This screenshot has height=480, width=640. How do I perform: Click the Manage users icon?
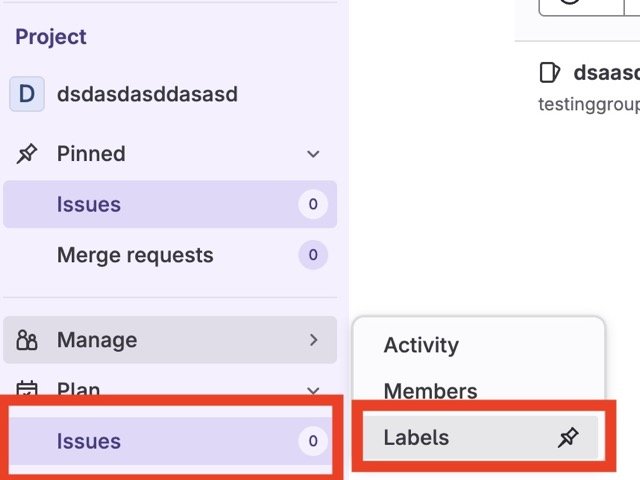coord(27,341)
